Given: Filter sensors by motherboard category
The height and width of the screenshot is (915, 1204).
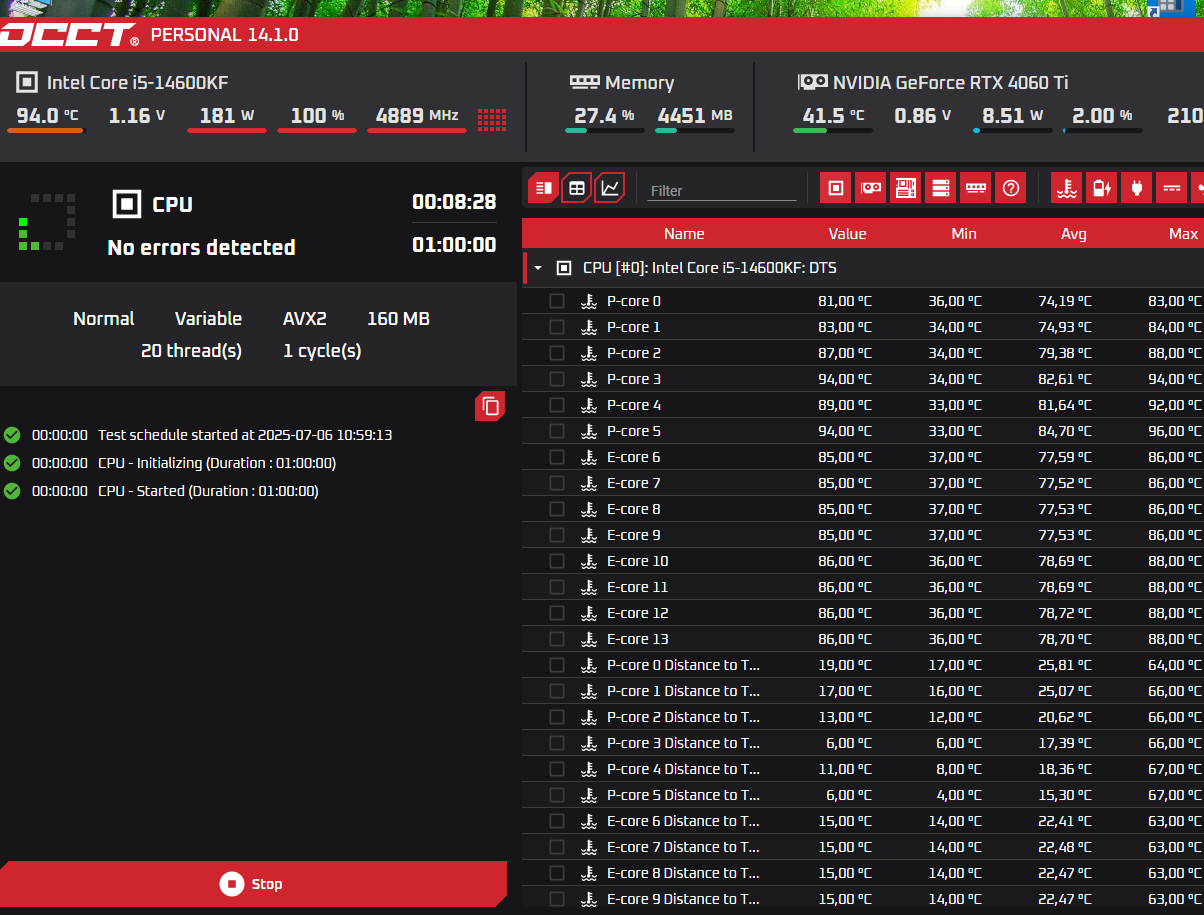Looking at the screenshot, I should pos(905,187).
